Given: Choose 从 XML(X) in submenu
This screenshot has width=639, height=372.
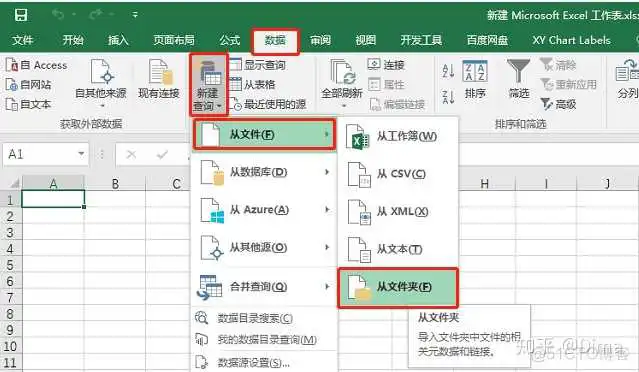Looking at the screenshot, I should point(398,212).
